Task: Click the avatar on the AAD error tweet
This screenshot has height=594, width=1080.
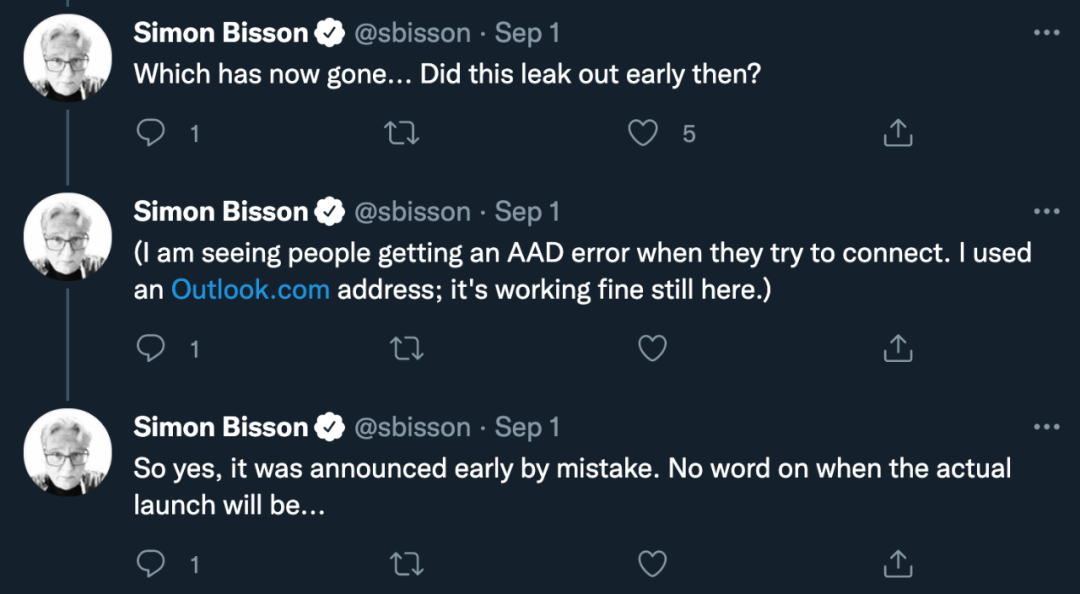Action: (67, 237)
